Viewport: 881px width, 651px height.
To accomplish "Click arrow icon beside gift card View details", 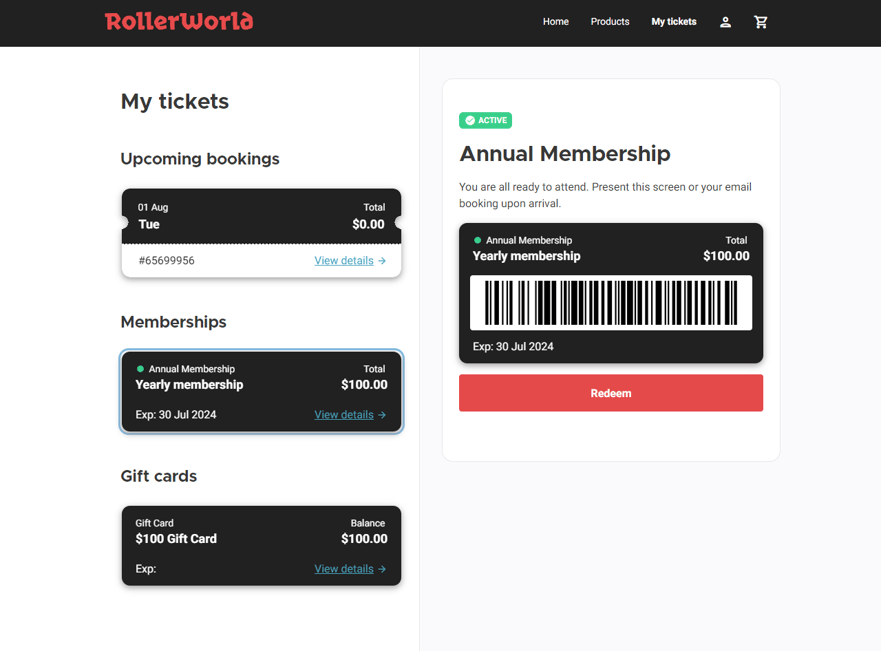I will (382, 569).
